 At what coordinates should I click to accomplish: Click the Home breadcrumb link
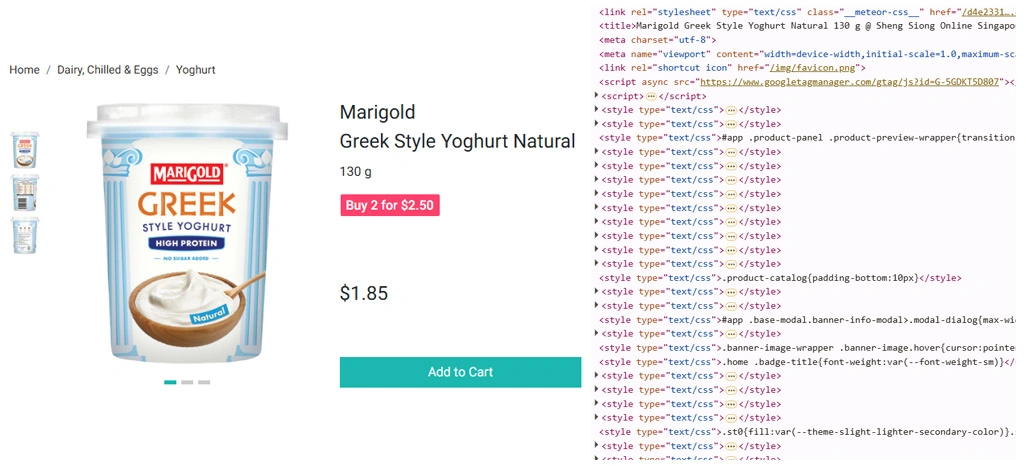pos(24,70)
